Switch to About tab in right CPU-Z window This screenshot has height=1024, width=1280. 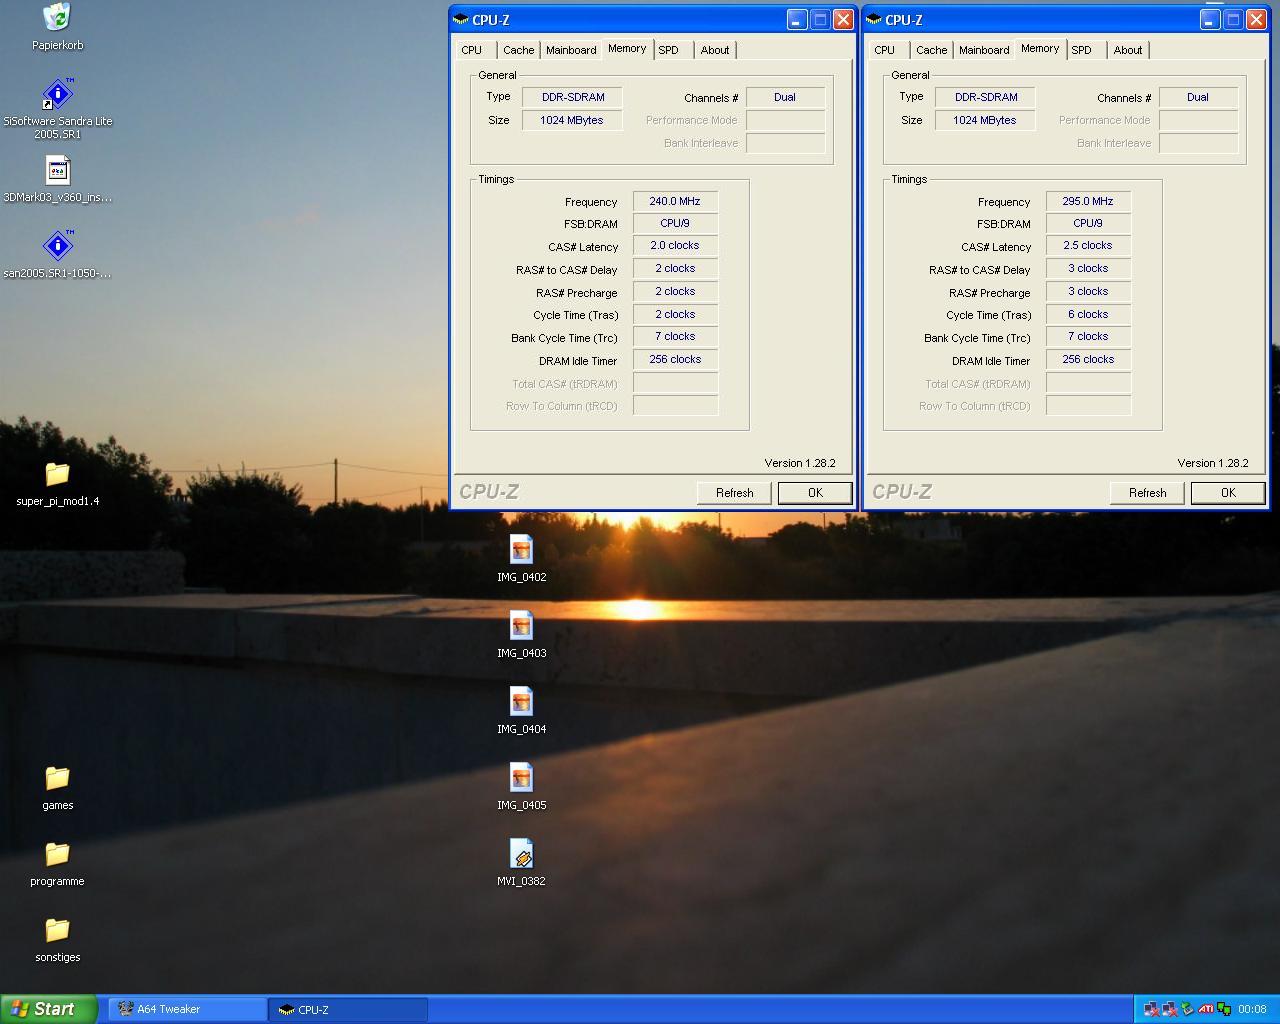(x=1128, y=50)
